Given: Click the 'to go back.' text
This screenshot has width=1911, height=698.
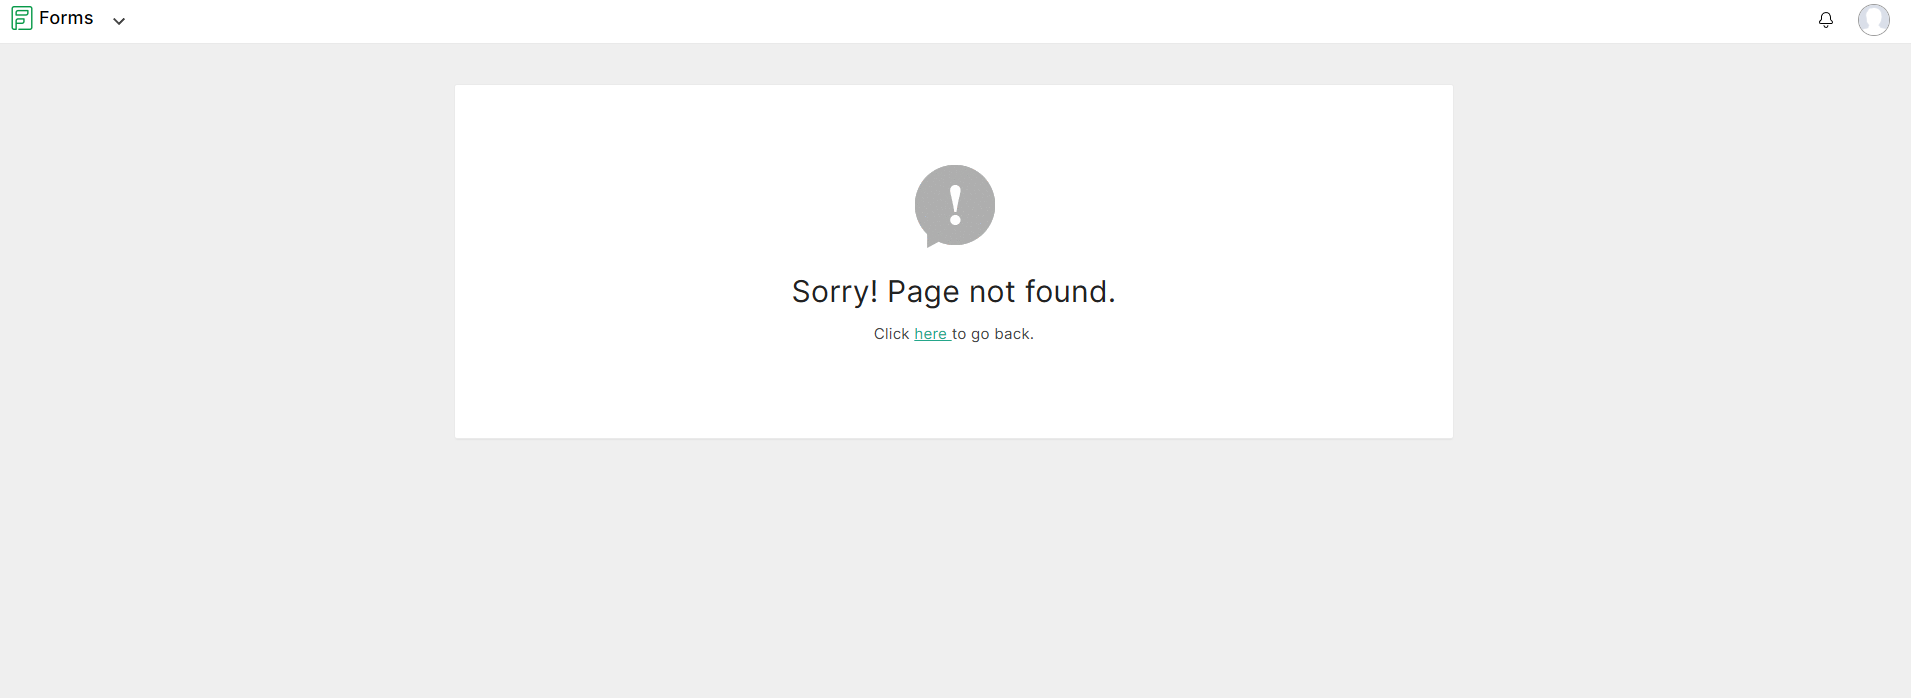Looking at the screenshot, I should tap(993, 334).
